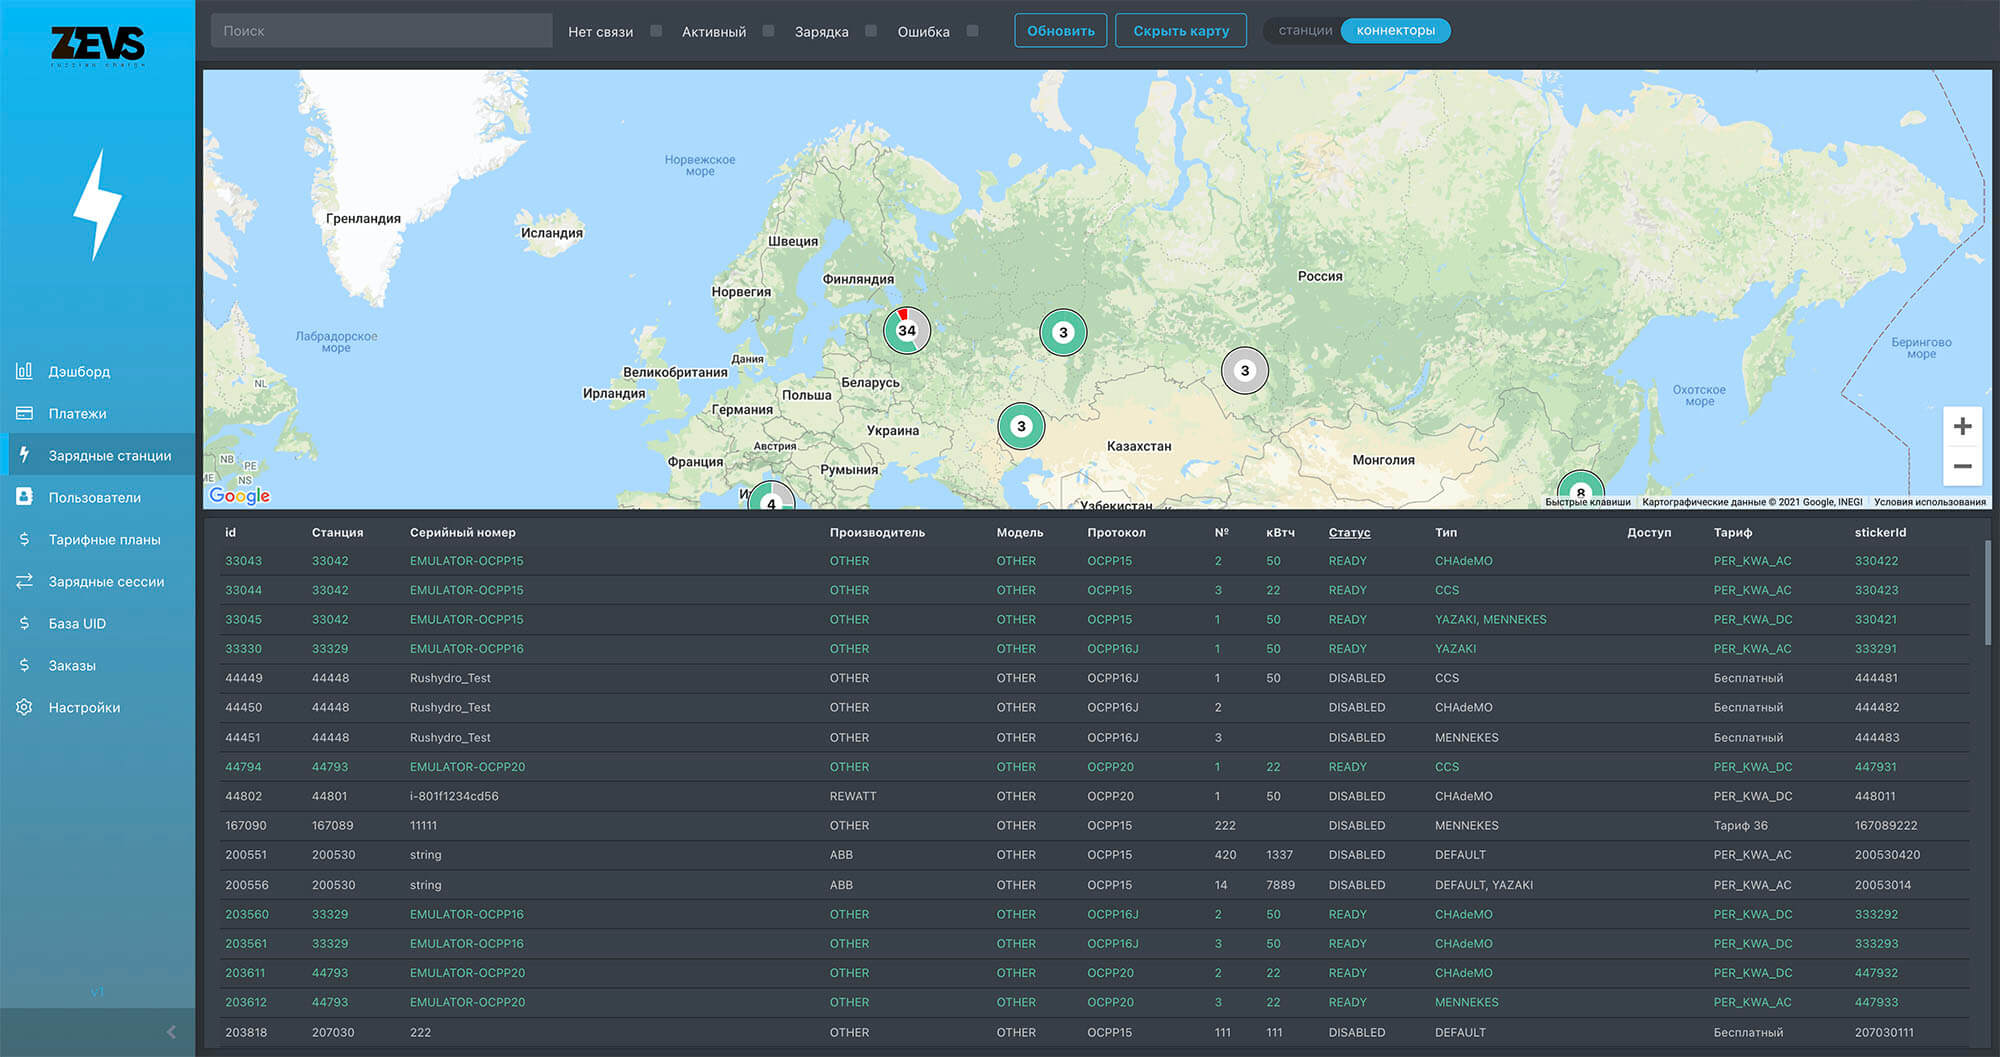Screen dimensions: 2000x1057
Task: Click the charging sessions arrows icon
Action: [24, 581]
